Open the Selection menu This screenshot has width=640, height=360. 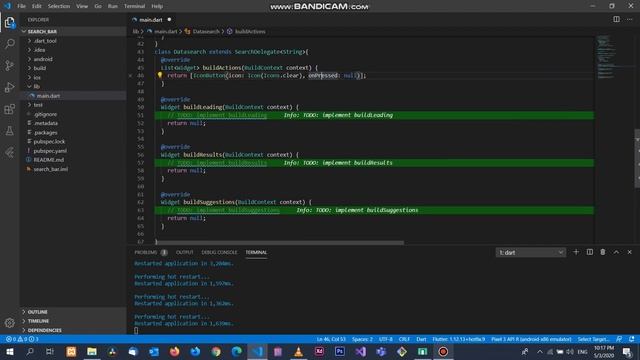coord(59,6)
